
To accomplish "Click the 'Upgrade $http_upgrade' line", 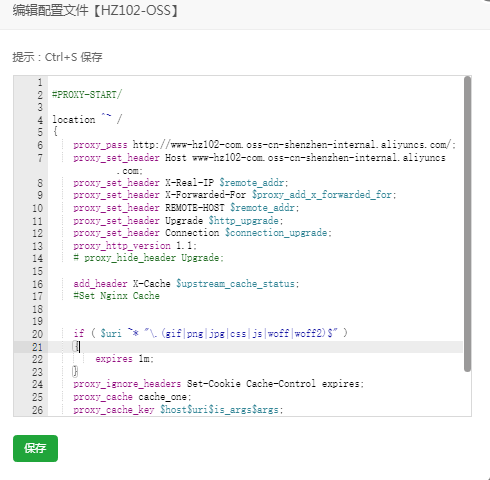I will click(x=178, y=220).
